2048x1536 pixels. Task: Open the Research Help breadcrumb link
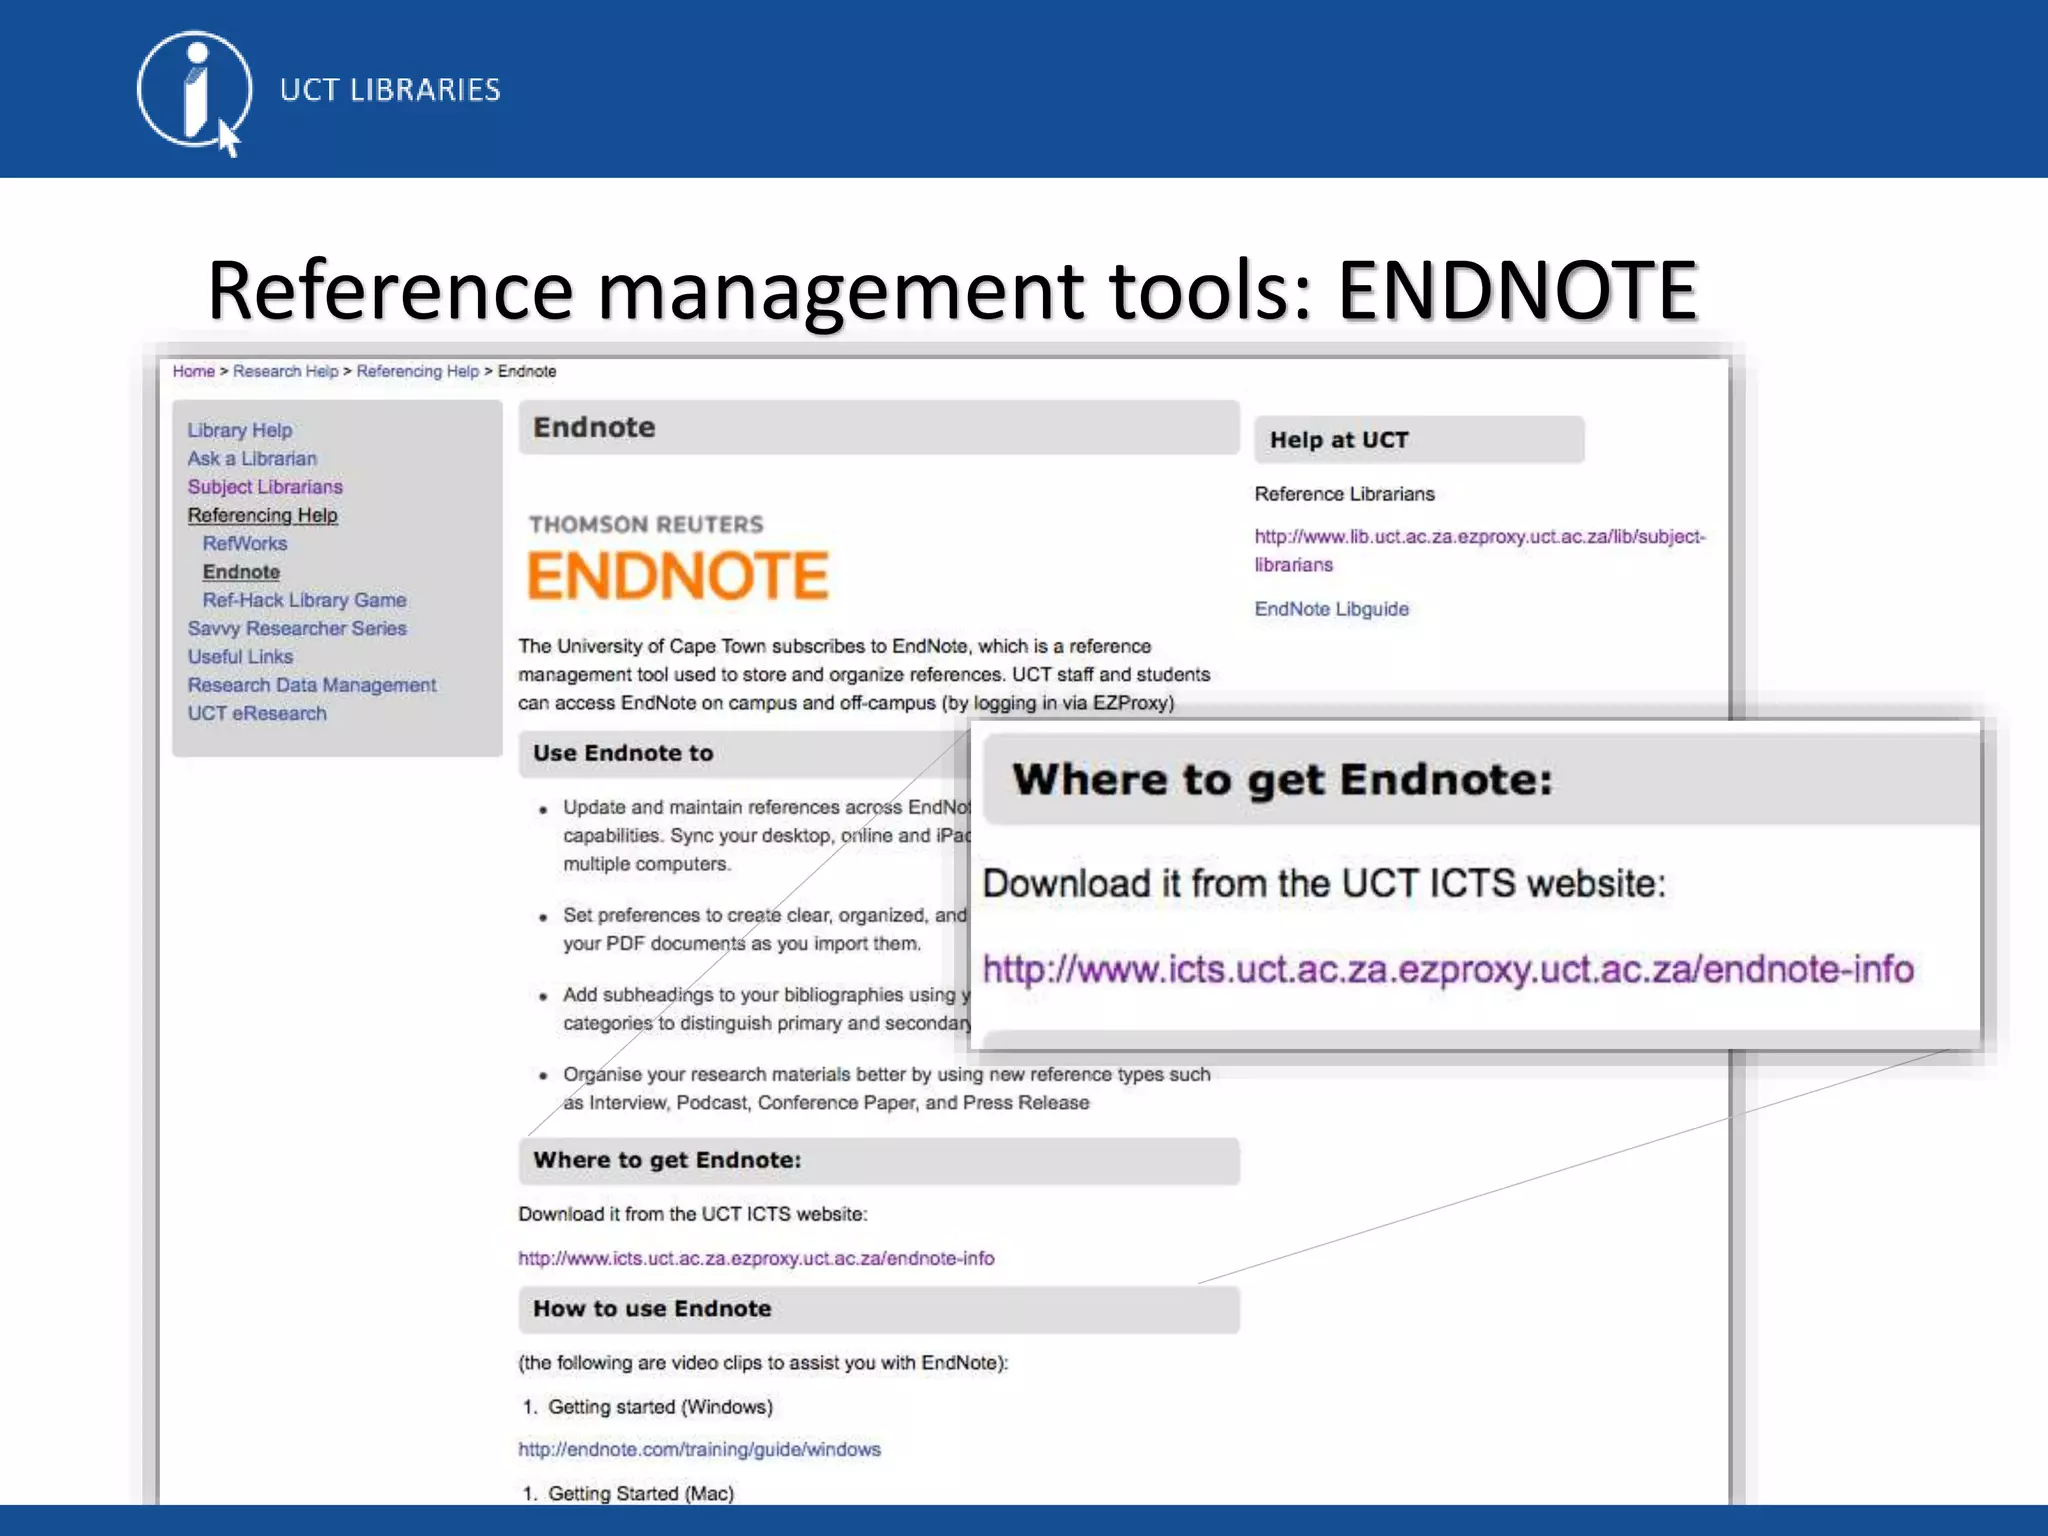[285, 371]
